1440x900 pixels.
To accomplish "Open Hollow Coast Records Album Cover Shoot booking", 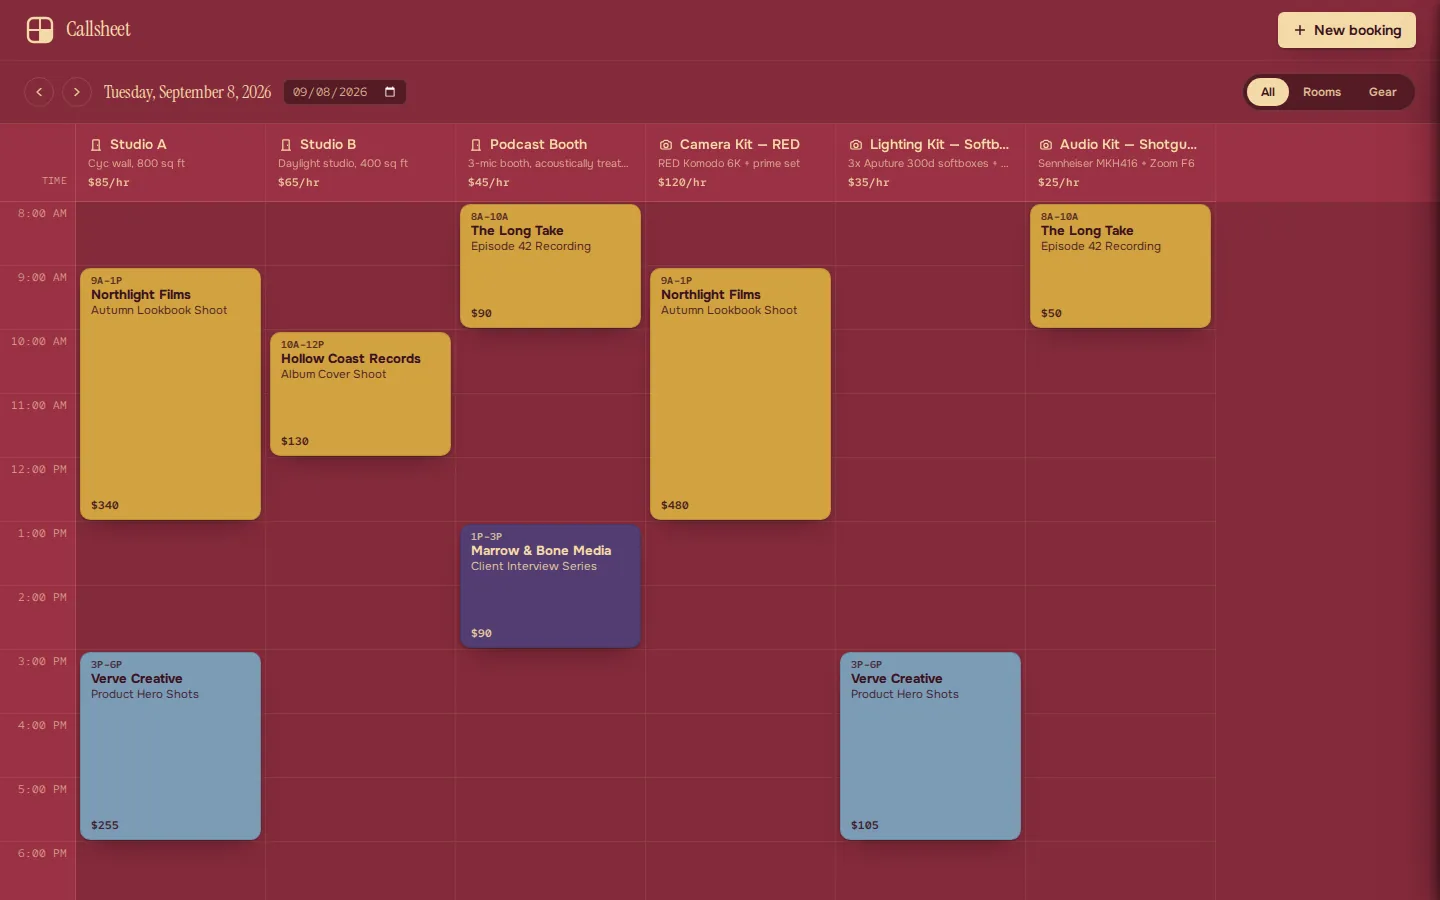I will point(361,394).
